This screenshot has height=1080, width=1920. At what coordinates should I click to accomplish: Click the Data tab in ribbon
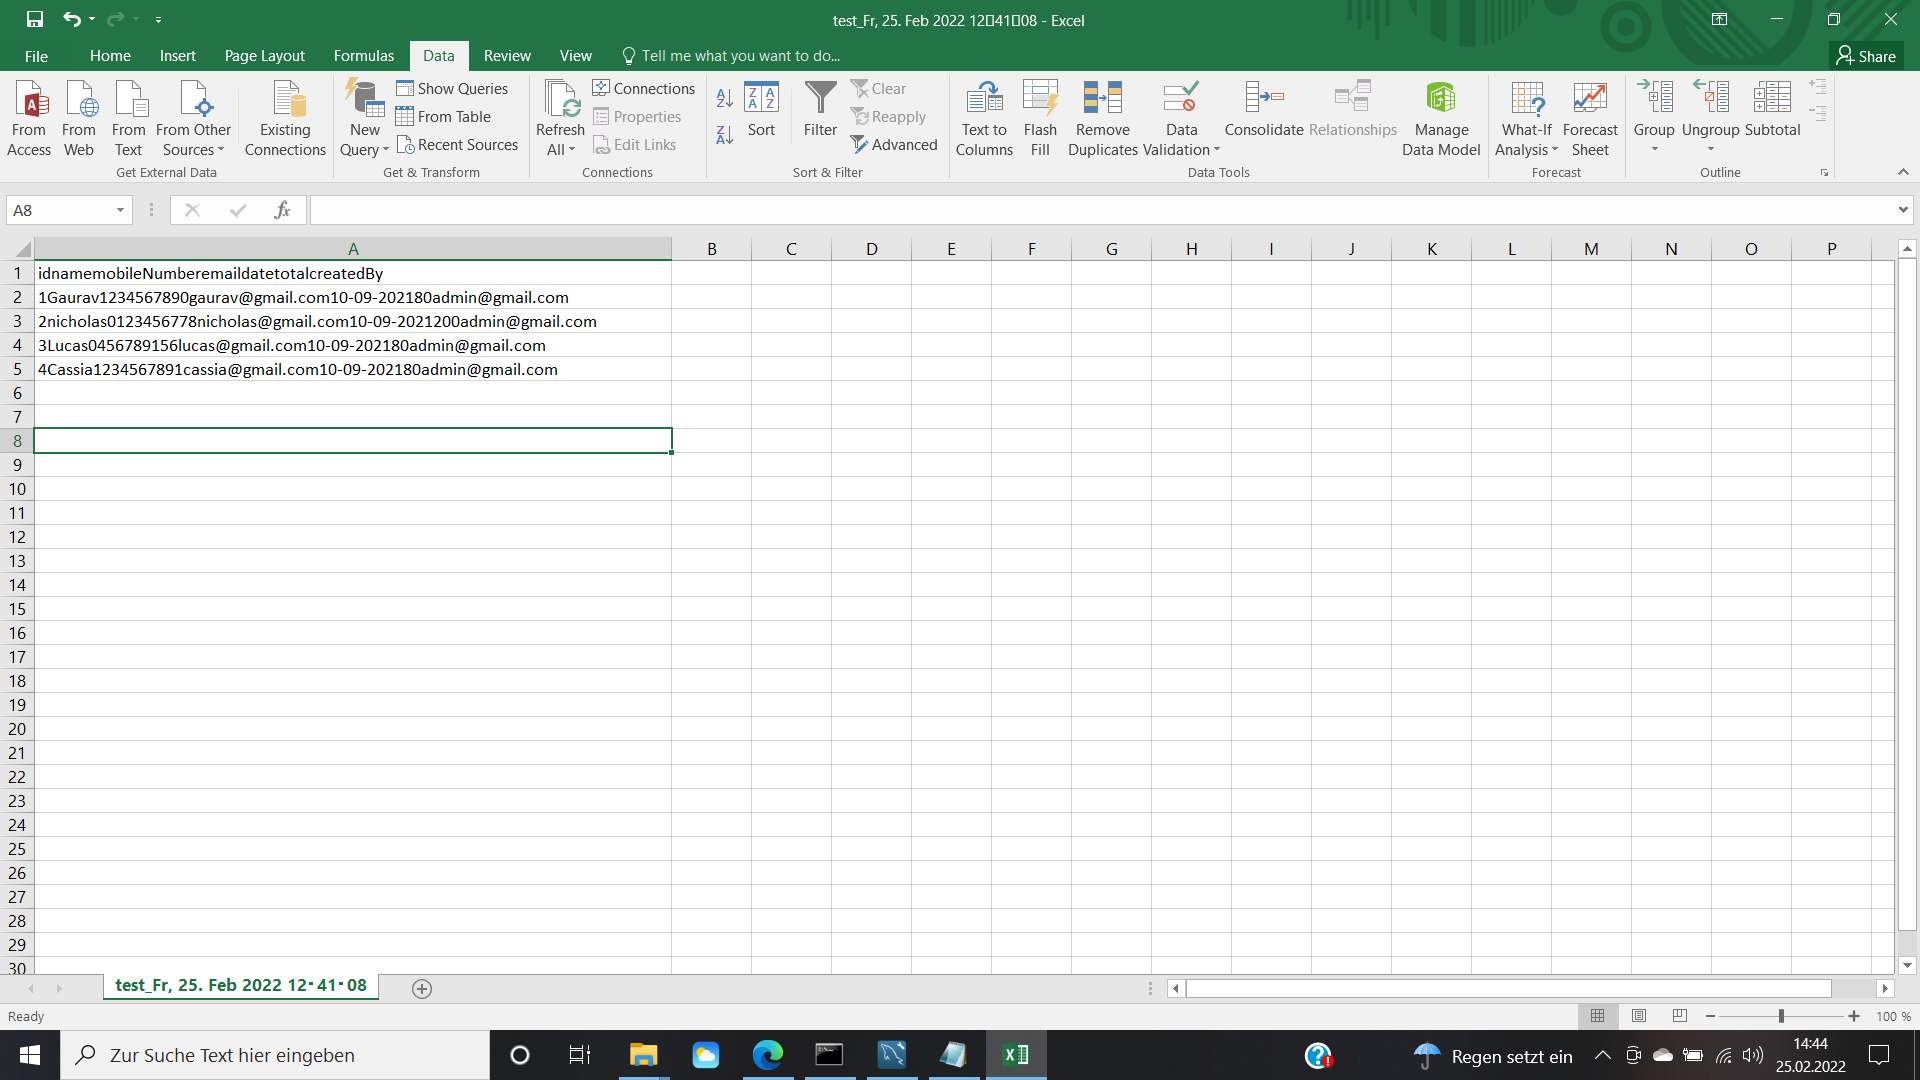point(438,55)
